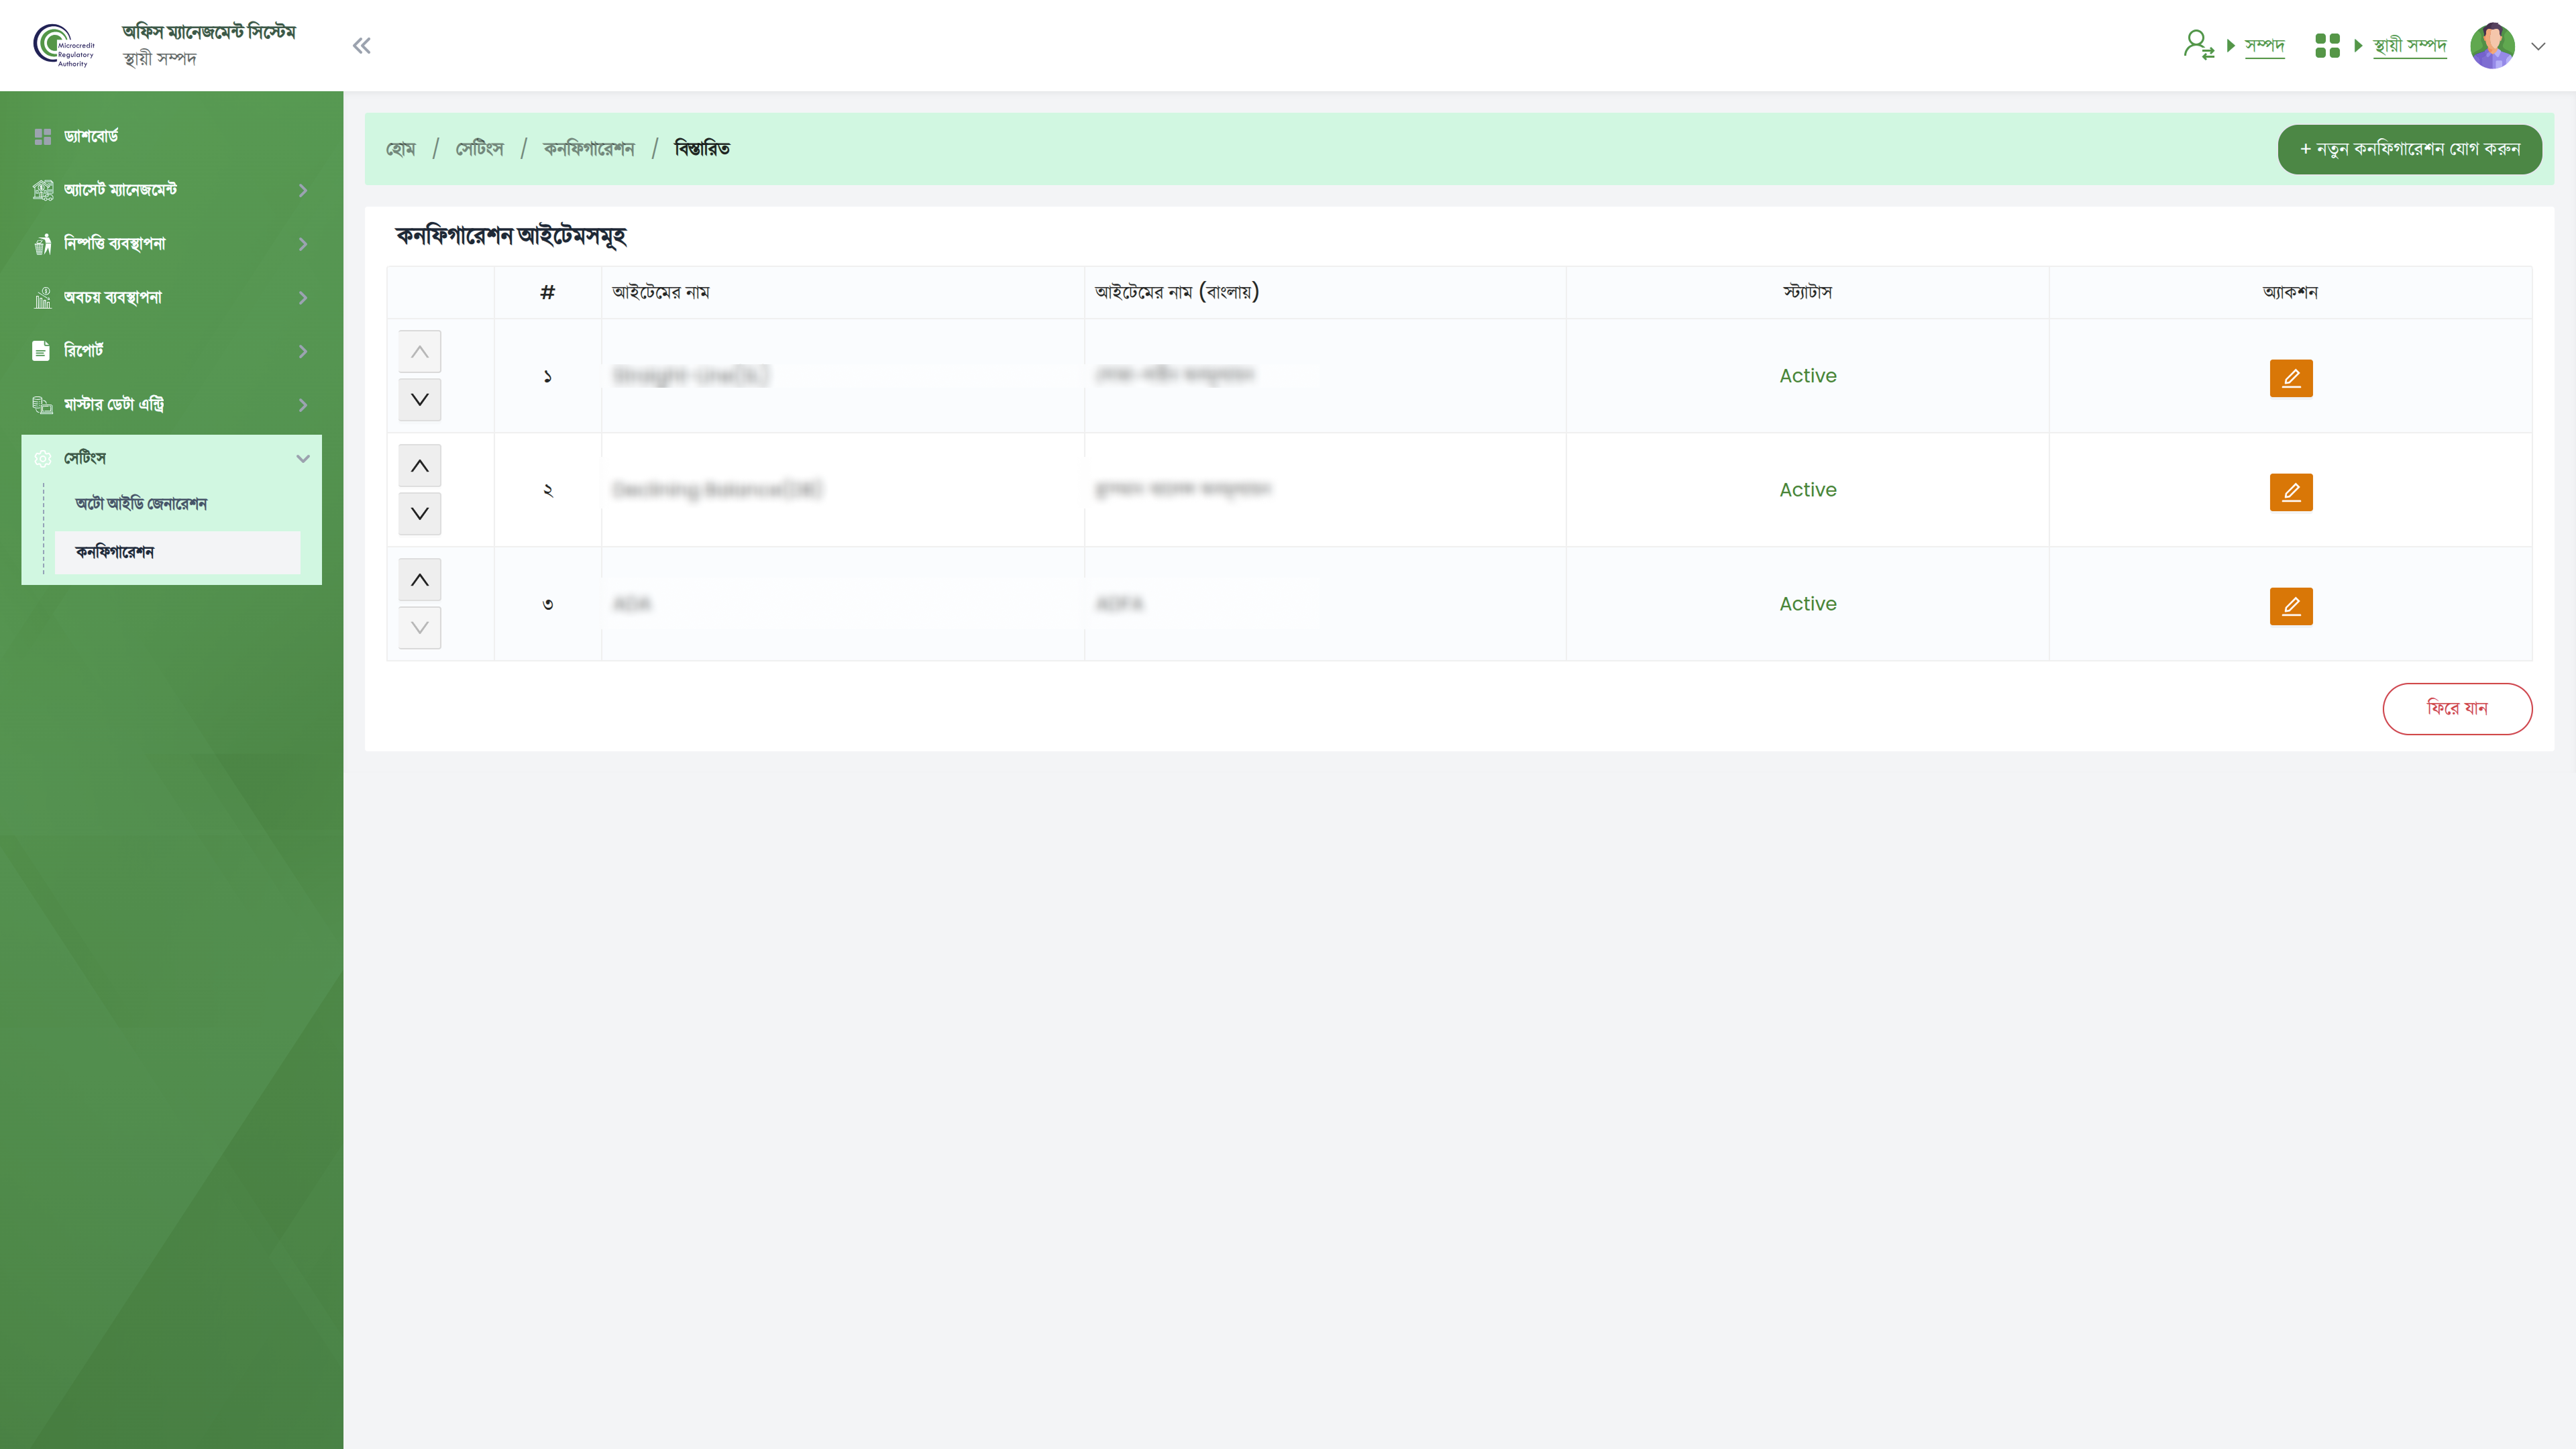
Task: Move row ৩ up with arrow
Action: point(419,580)
